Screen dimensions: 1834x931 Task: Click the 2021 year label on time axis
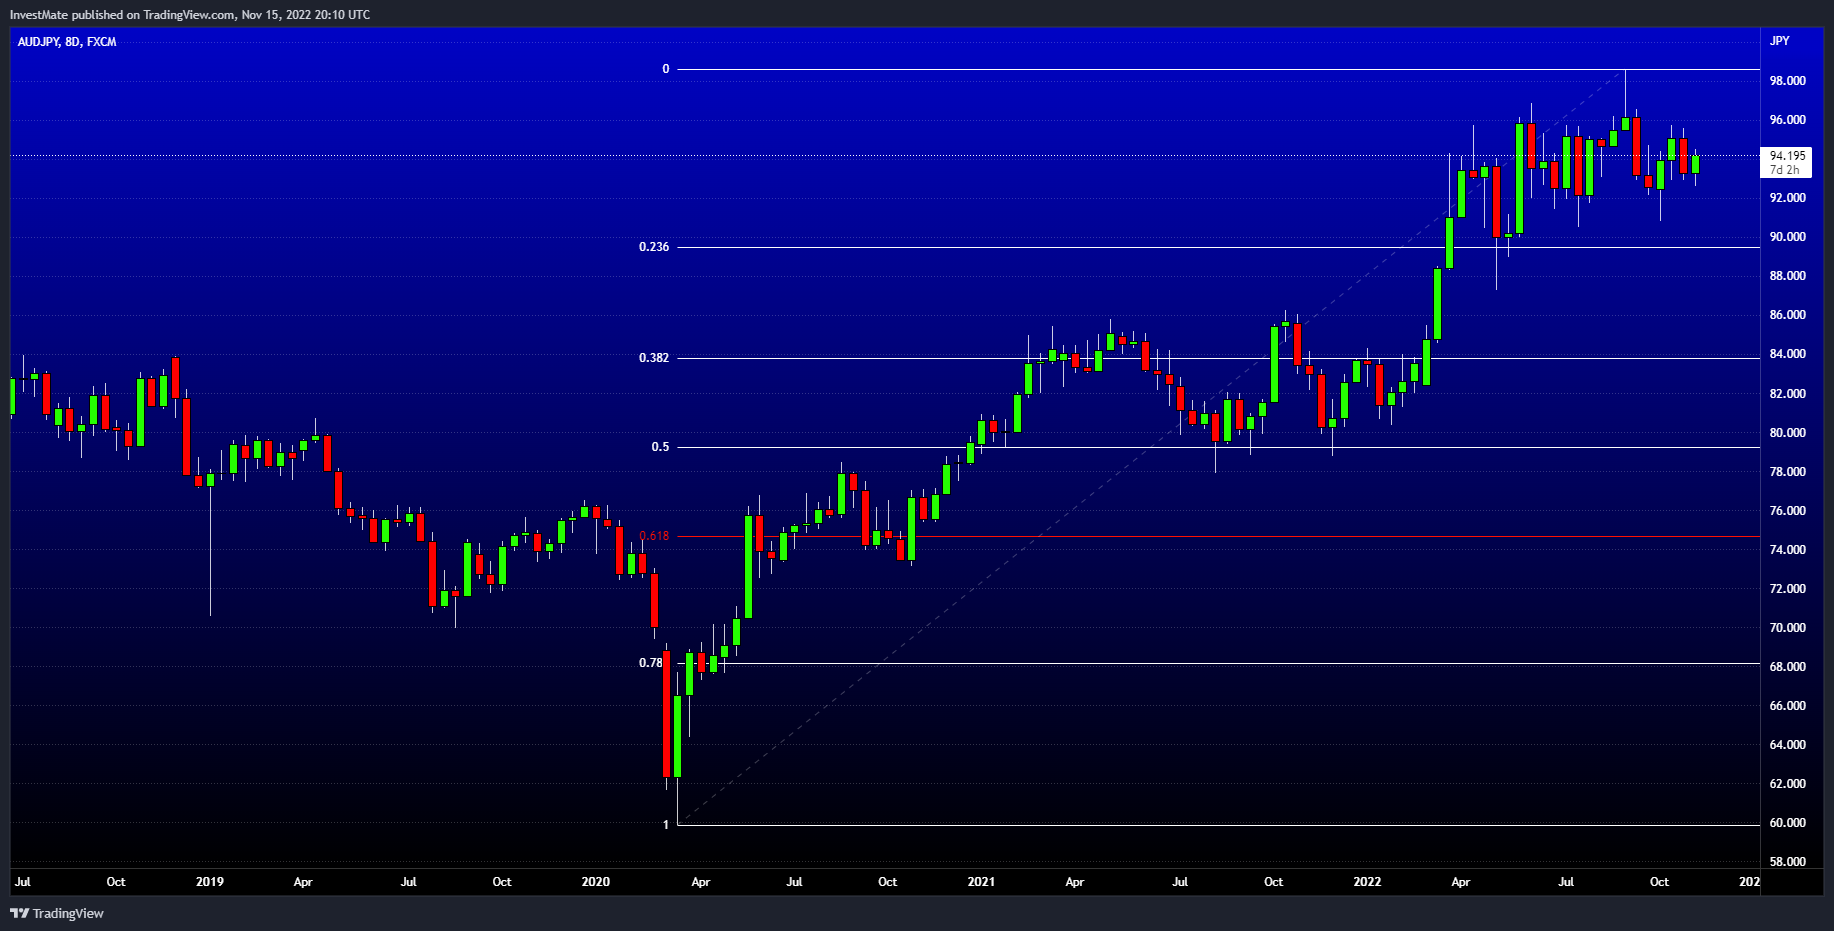(981, 882)
